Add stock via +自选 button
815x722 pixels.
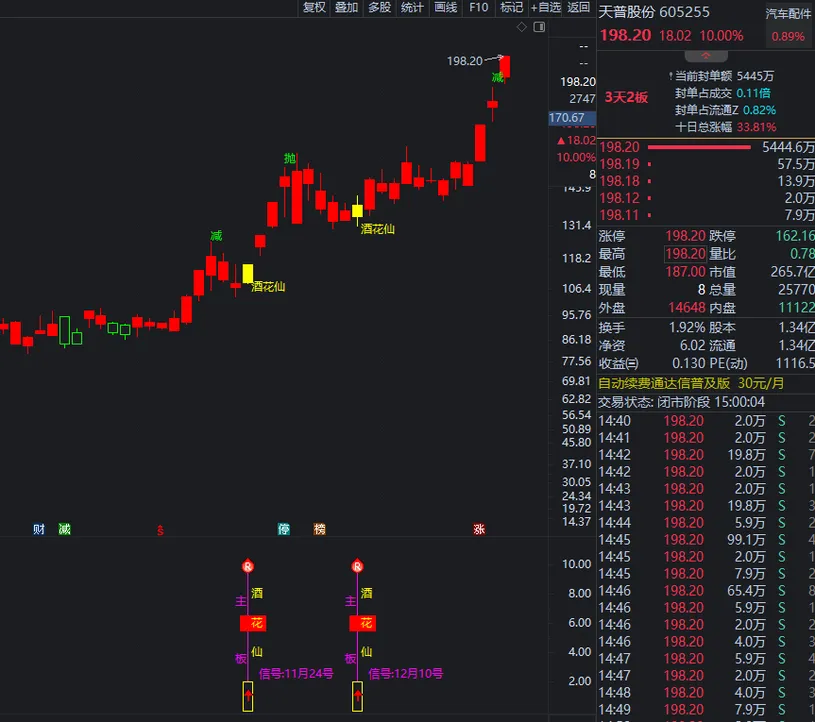pos(546,8)
